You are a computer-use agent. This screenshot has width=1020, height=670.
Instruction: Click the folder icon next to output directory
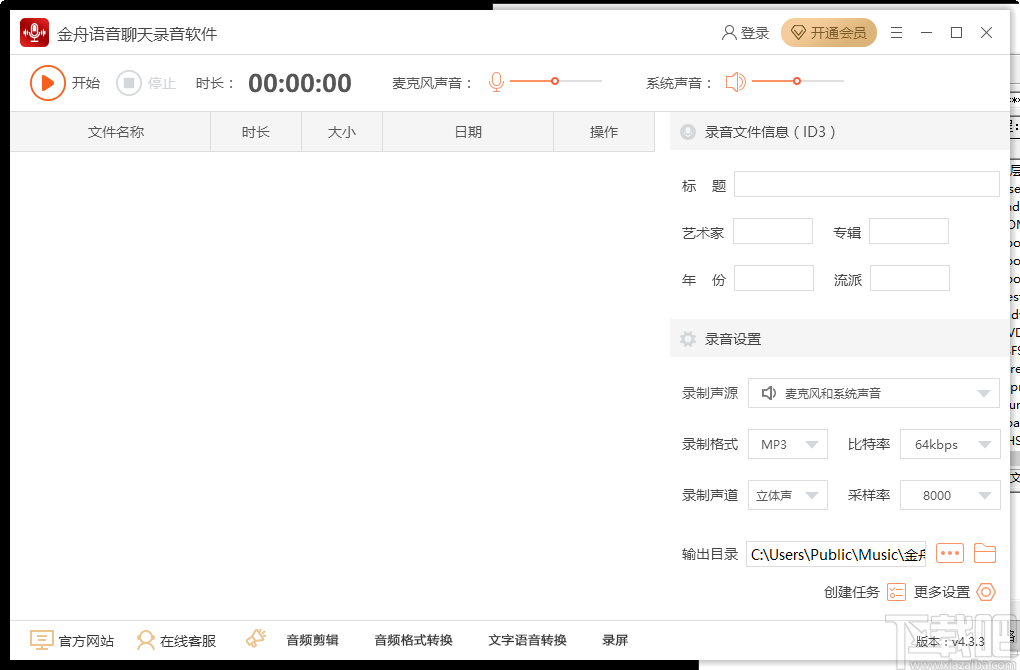point(985,553)
